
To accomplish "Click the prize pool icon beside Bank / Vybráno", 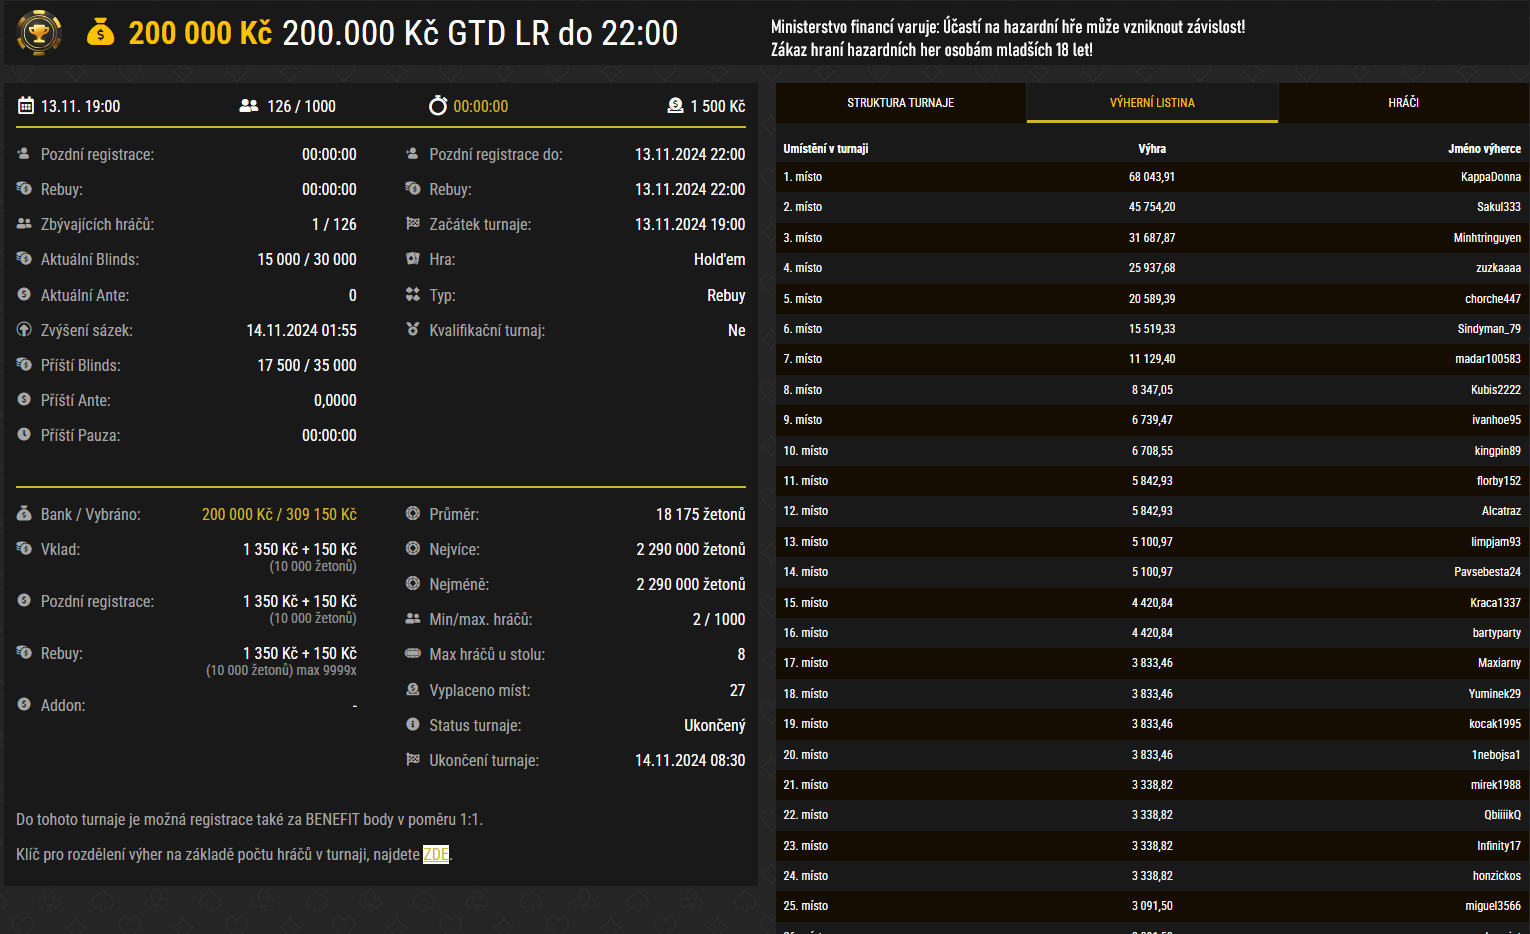I will click(x=22, y=513).
